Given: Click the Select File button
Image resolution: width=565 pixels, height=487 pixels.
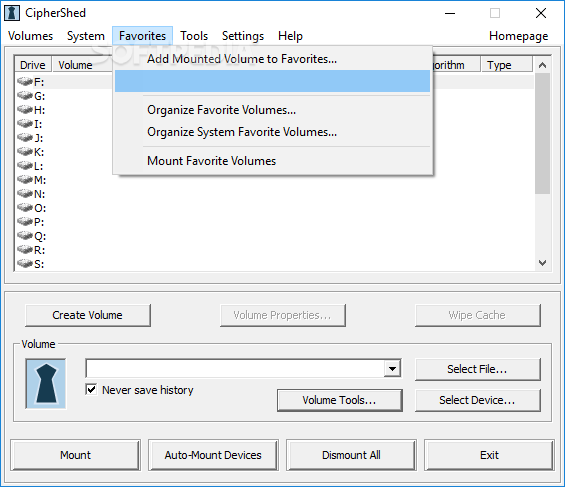Looking at the screenshot, I should pyautogui.click(x=477, y=369).
